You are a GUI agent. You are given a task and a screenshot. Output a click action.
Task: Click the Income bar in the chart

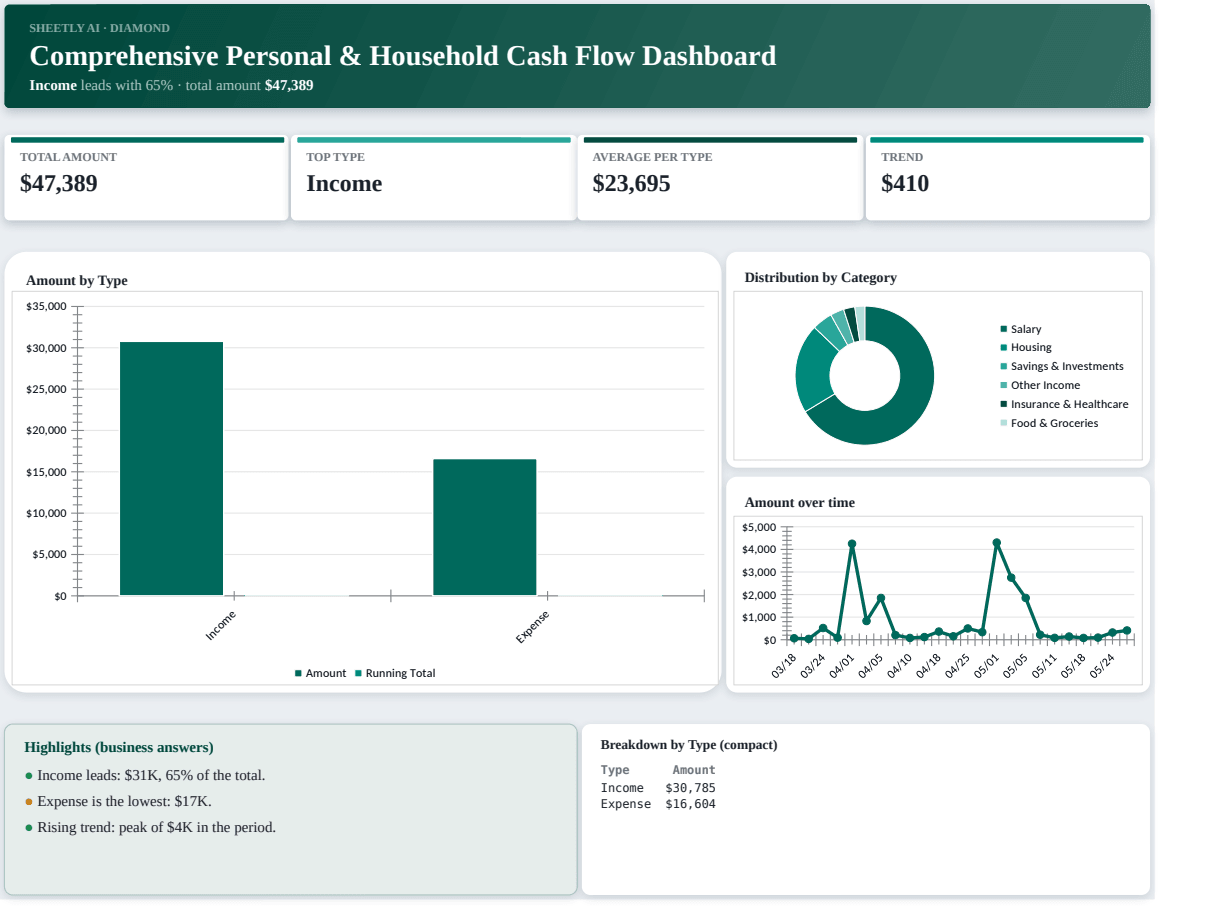(171, 469)
